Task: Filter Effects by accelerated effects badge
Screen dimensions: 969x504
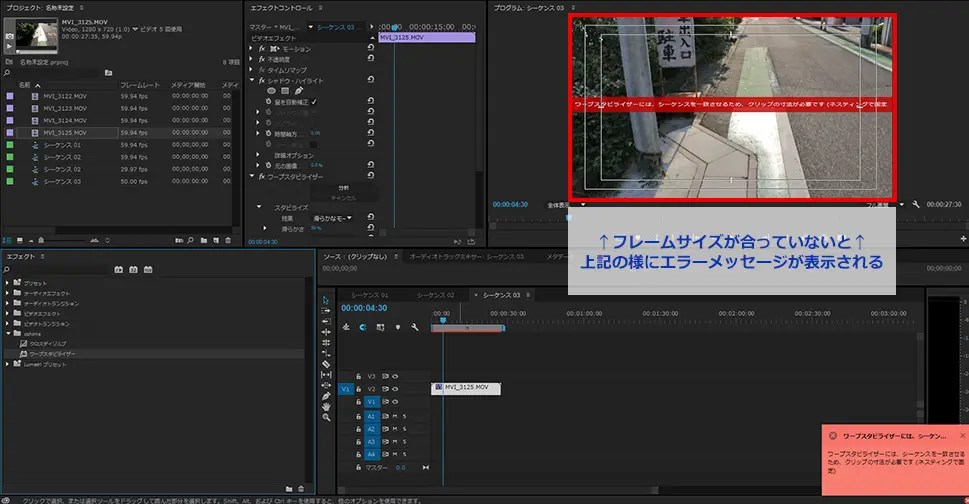Action: click(x=119, y=270)
